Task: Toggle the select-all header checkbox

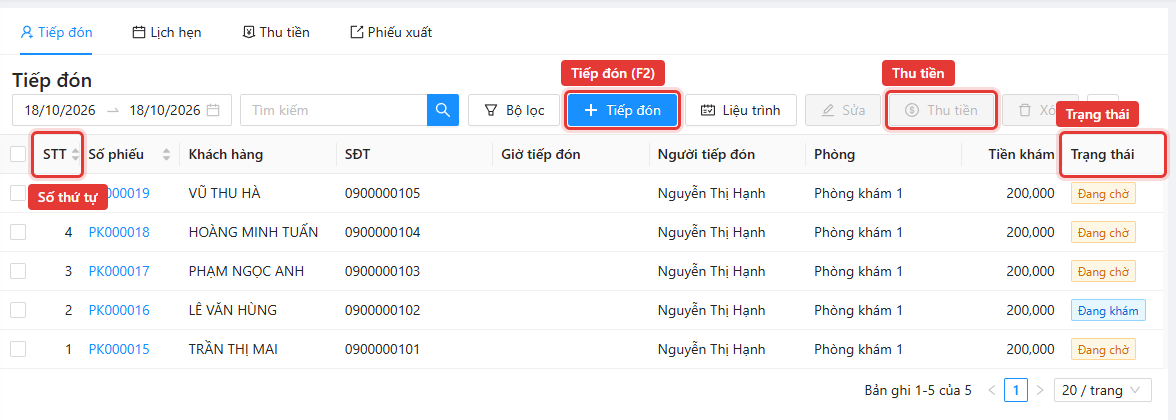Action: tap(18, 154)
